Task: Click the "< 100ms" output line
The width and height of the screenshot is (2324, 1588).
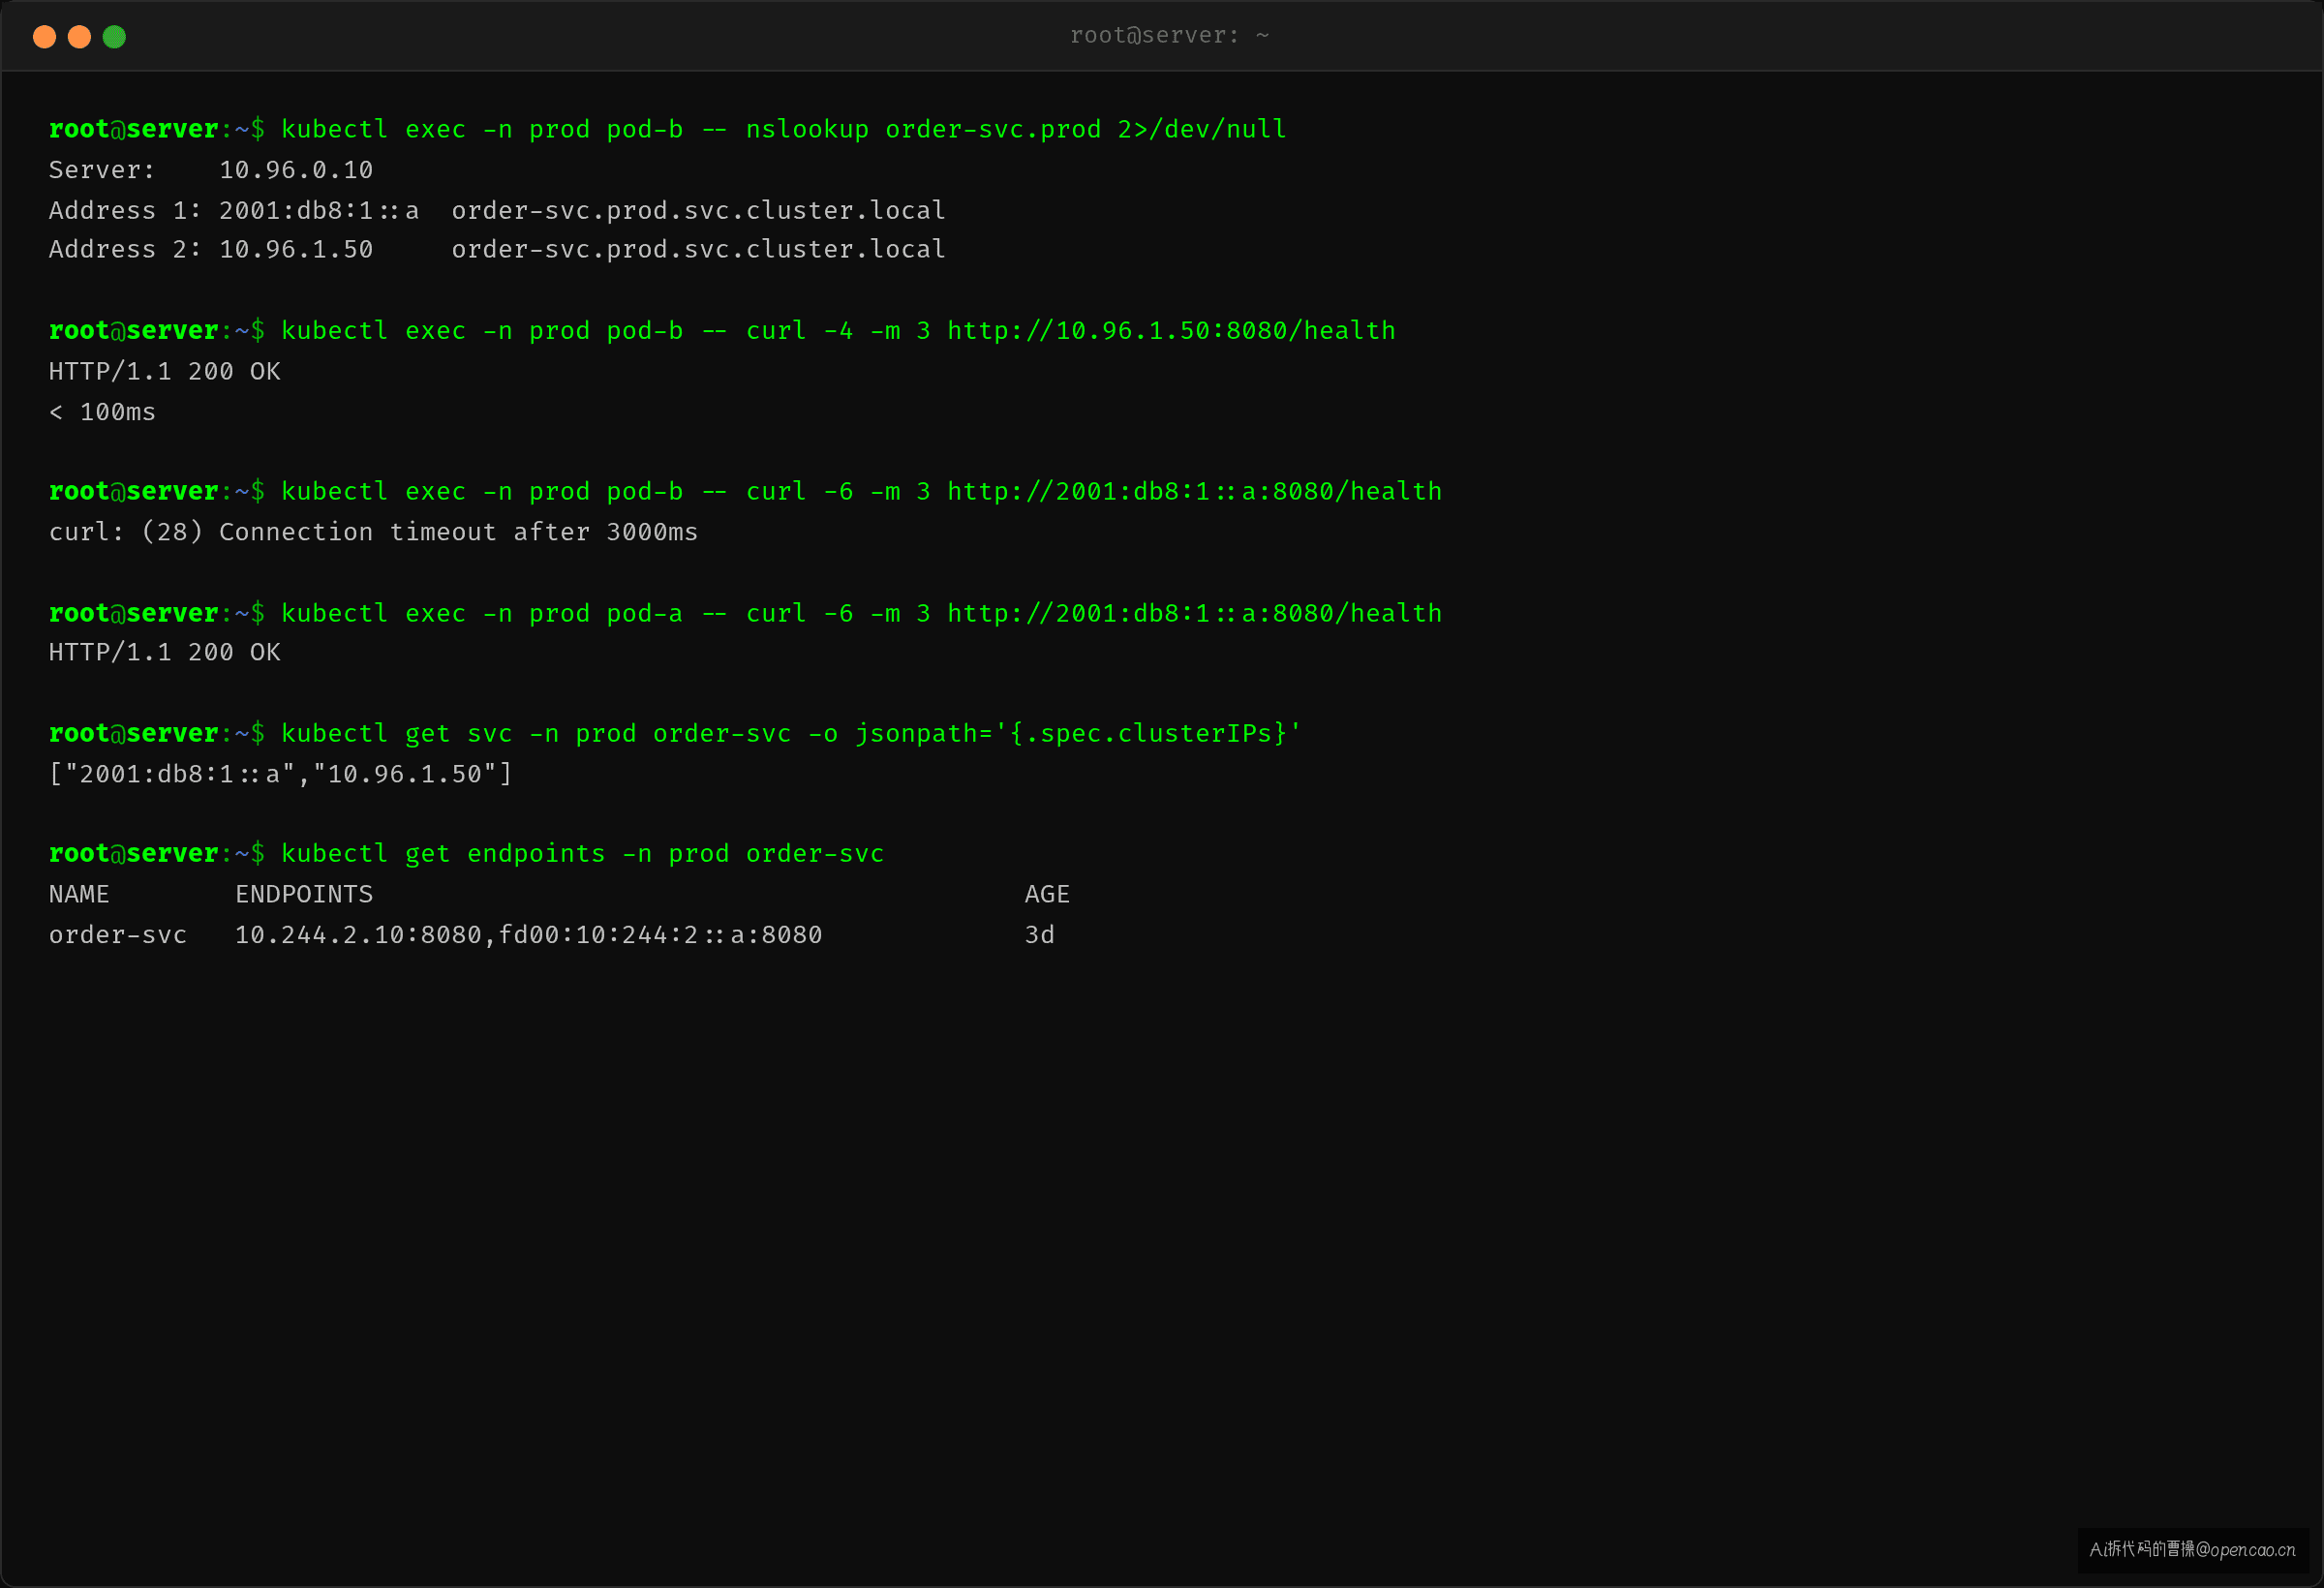Action: pos(102,412)
